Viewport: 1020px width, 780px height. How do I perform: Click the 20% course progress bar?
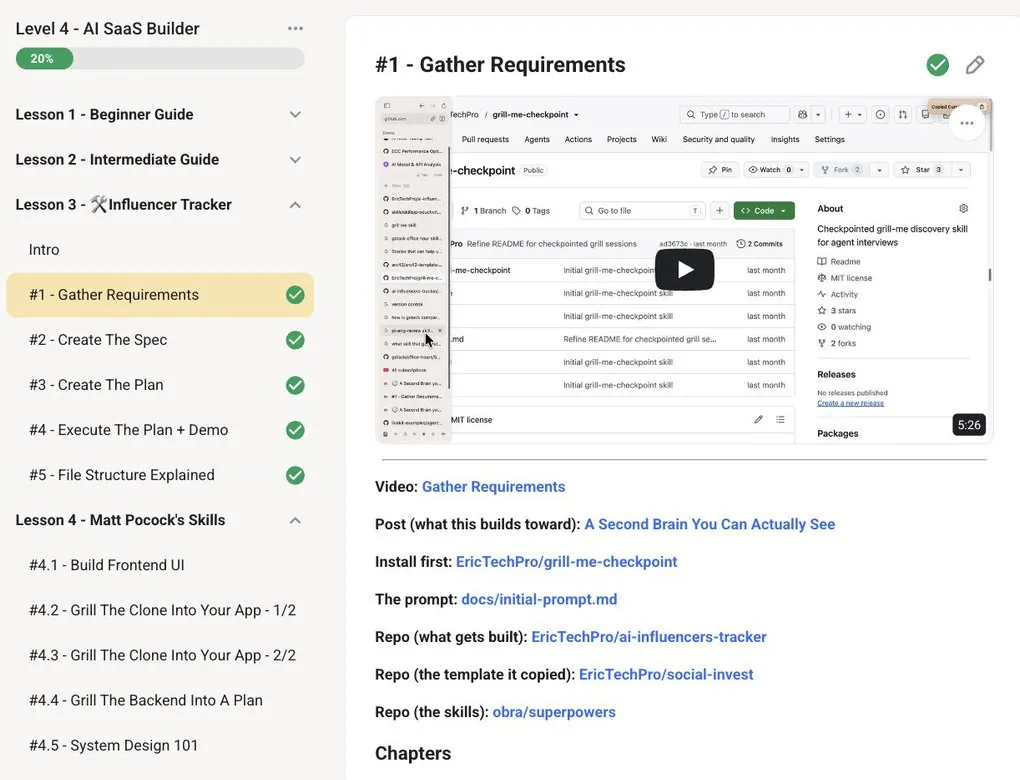160,59
